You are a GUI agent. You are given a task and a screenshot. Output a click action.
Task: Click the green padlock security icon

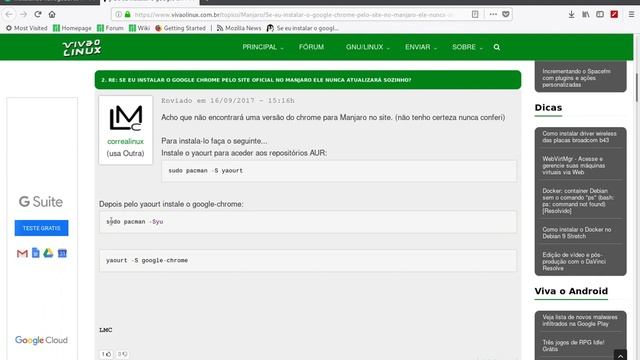127,14
